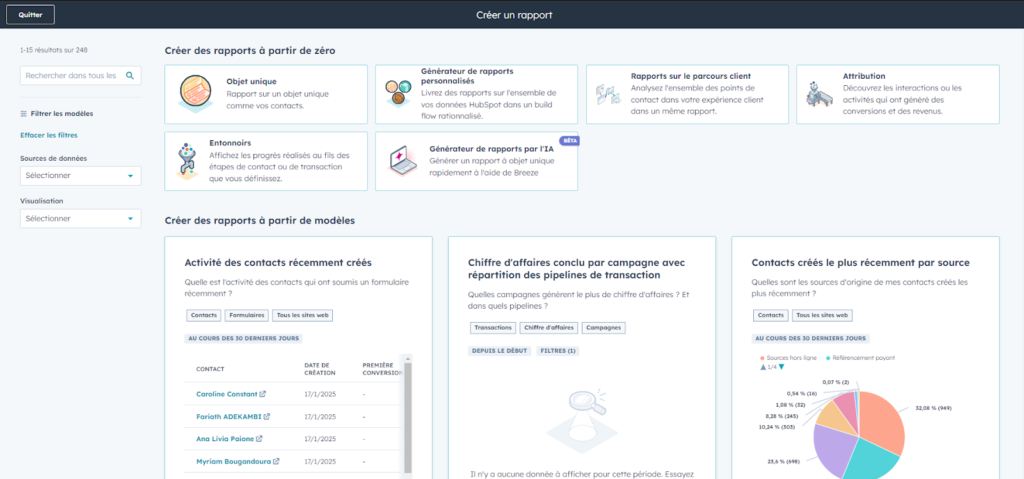Click the 10,24 % (303) pie label

point(775,425)
